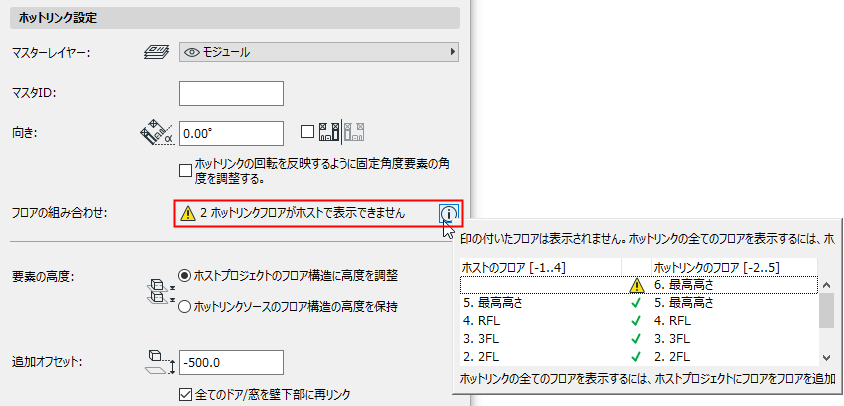Click the マスタID input field
844x406 pixels.
point(231,94)
